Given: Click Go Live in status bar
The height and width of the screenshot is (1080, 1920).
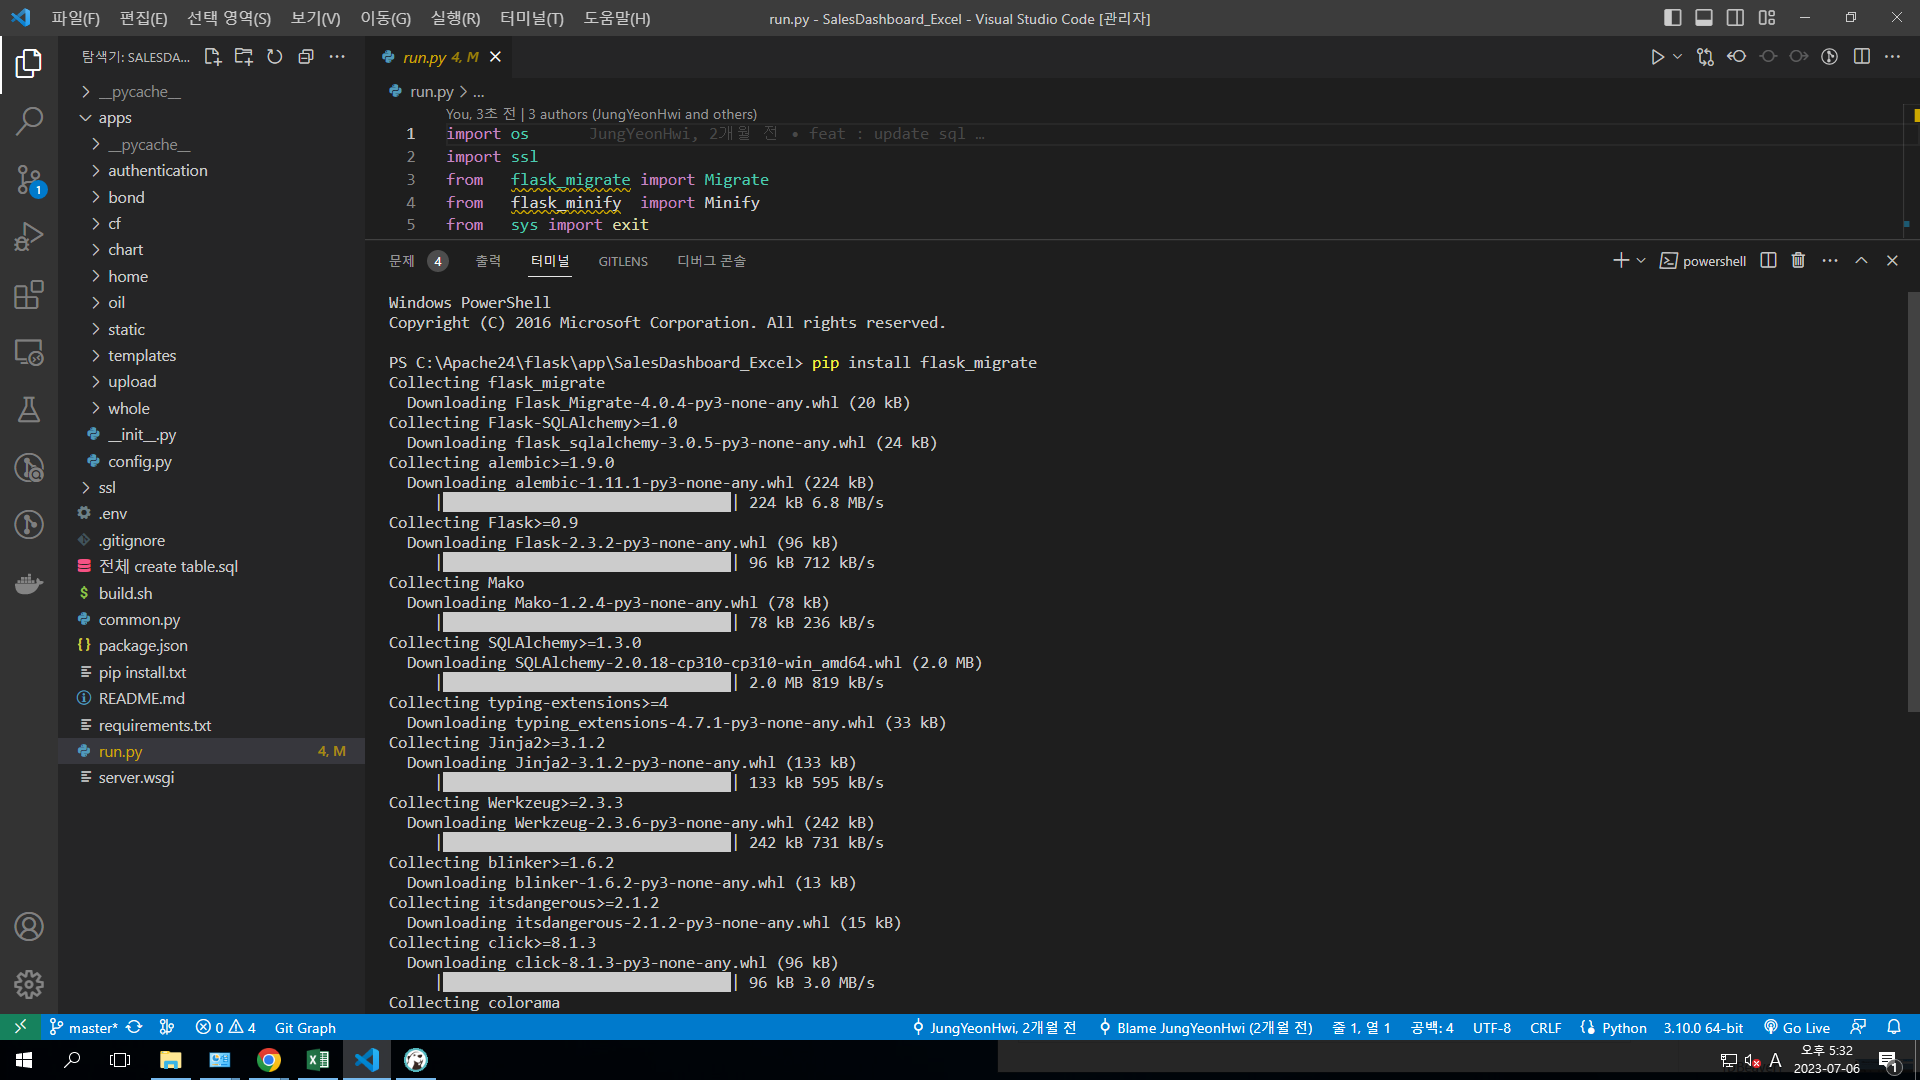Looking at the screenshot, I should tap(1797, 1028).
